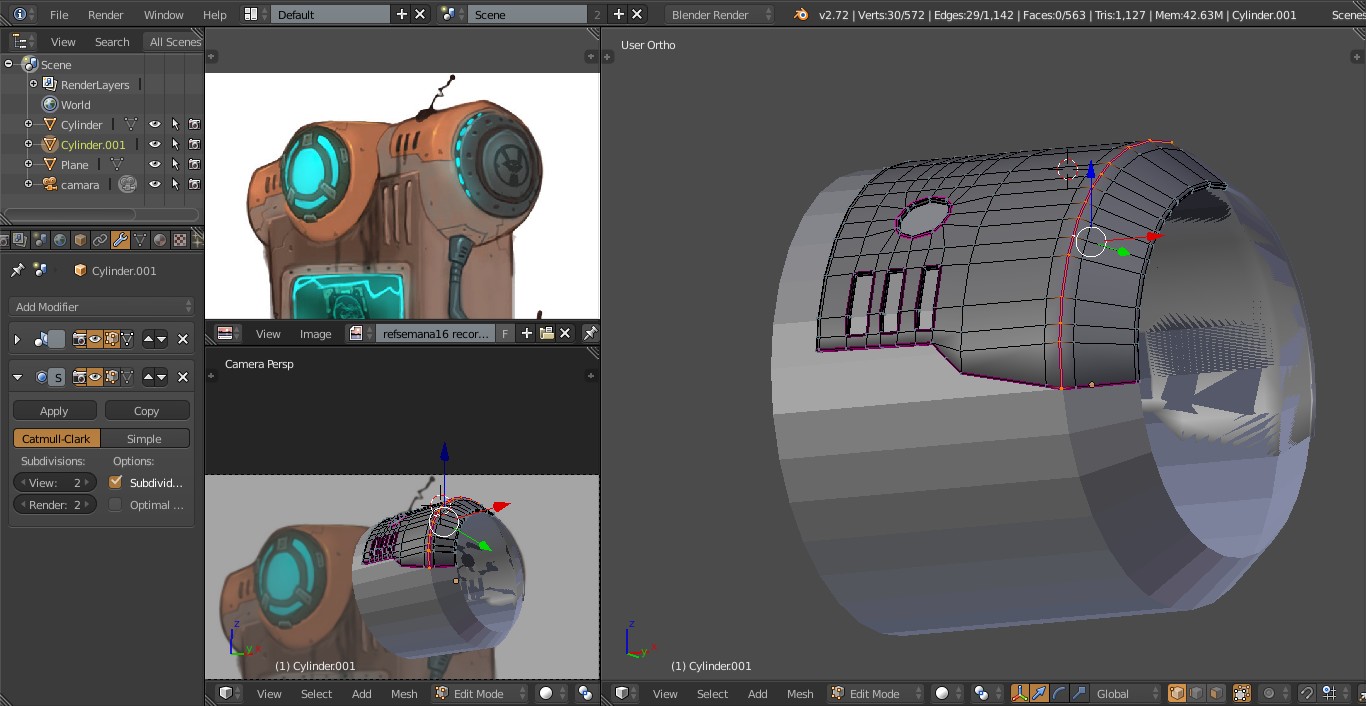The image size is (1366, 706).
Task: Delete the Default screen layout
Action: 420,14
